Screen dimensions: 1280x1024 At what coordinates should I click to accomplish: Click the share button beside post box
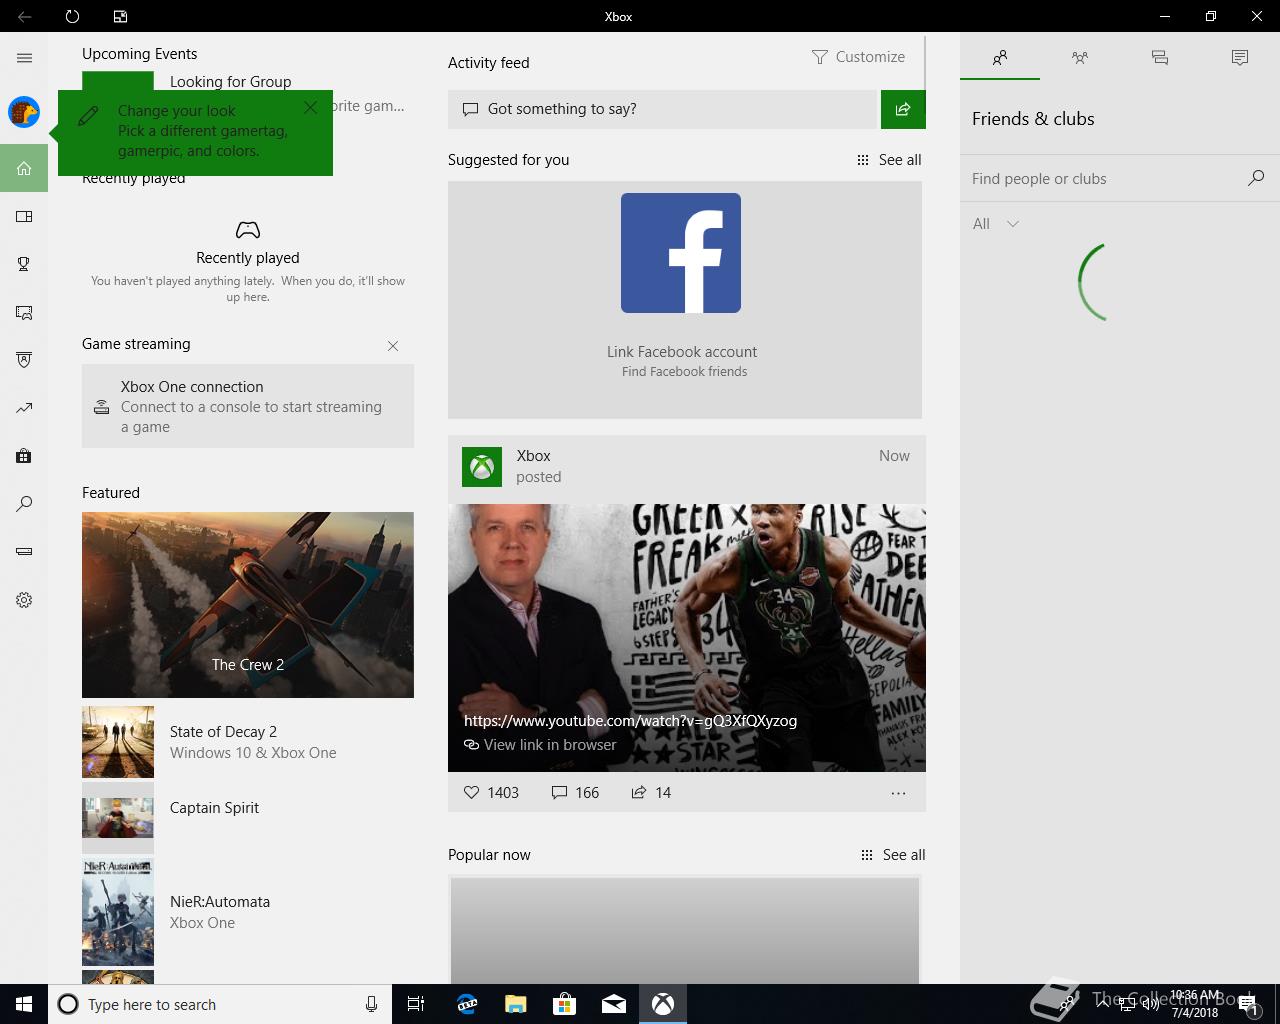903,109
